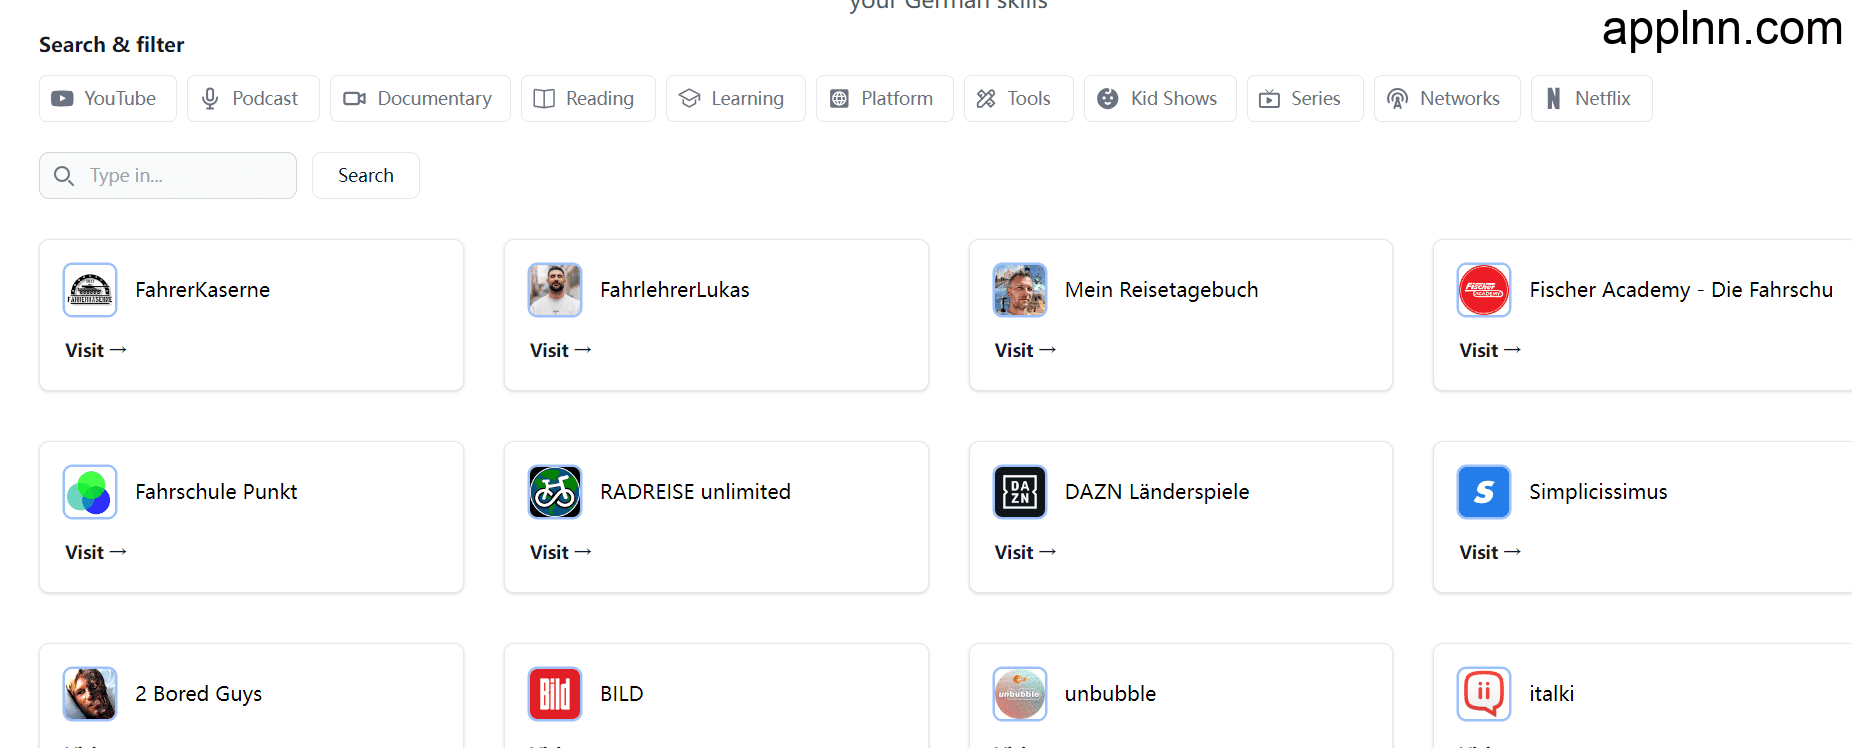Click the Simplicissimus blue S icon
The image size is (1852, 748).
click(1484, 492)
